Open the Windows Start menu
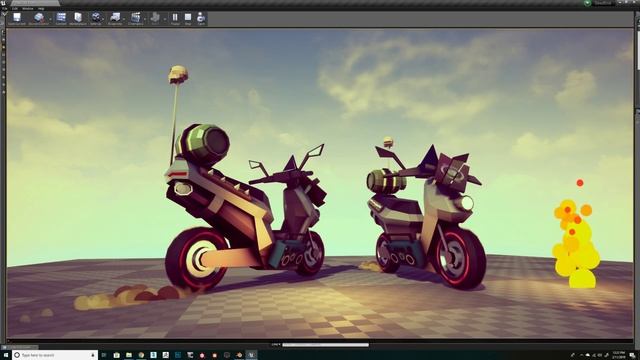The width and height of the screenshot is (640, 360). point(6,355)
